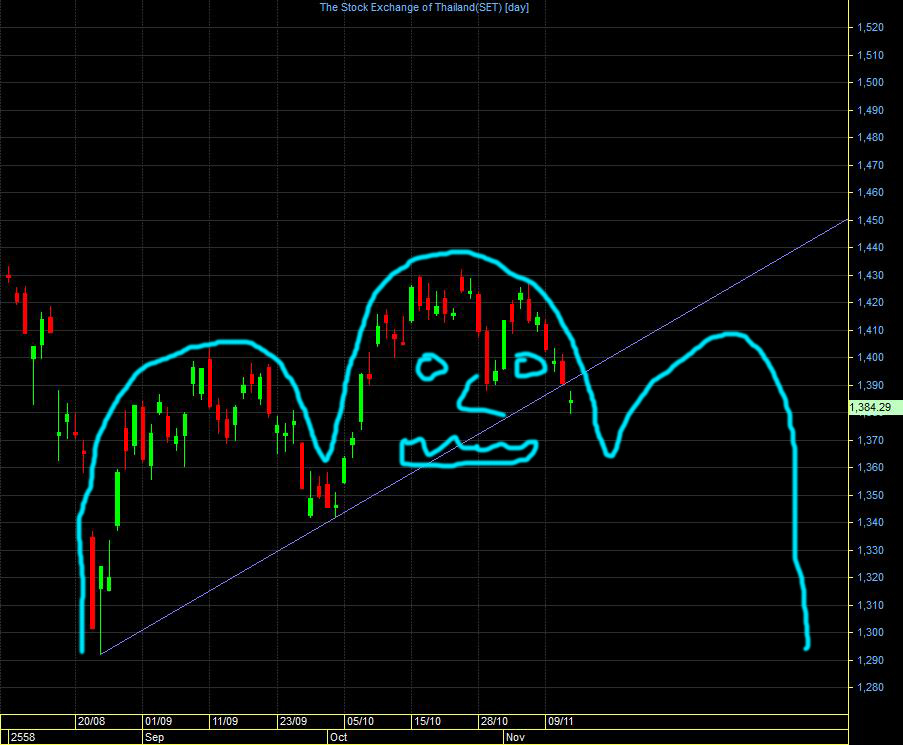Click the 01/09 date label
The image size is (903, 745).
[158, 721]
